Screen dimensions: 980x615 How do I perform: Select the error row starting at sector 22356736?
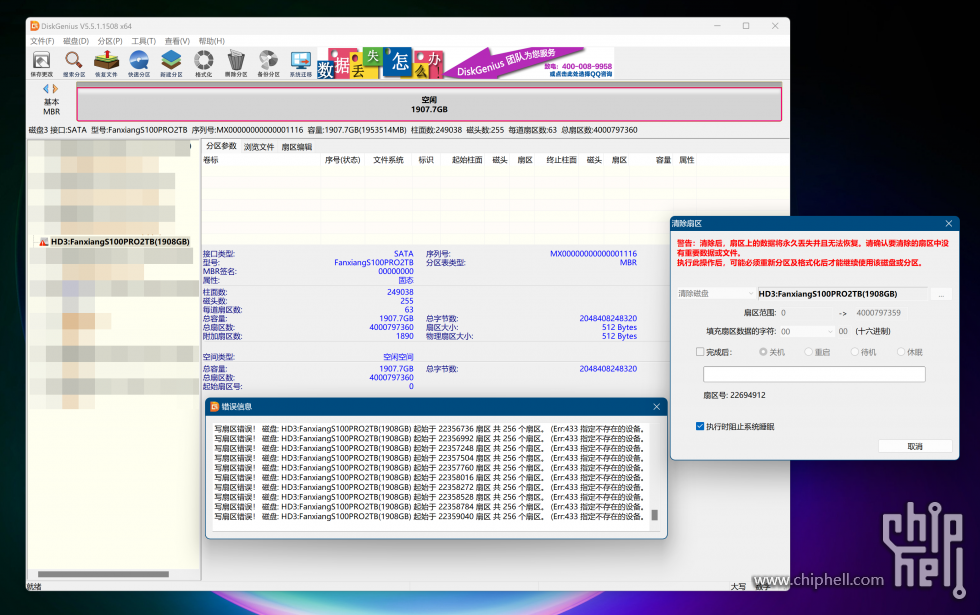tap(429, 429)
